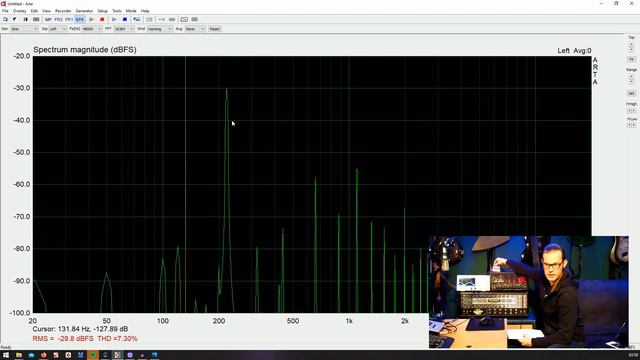Stop the generator with blue square
Viewport: 640px width, 360px height.
click(x=125, y=20)
